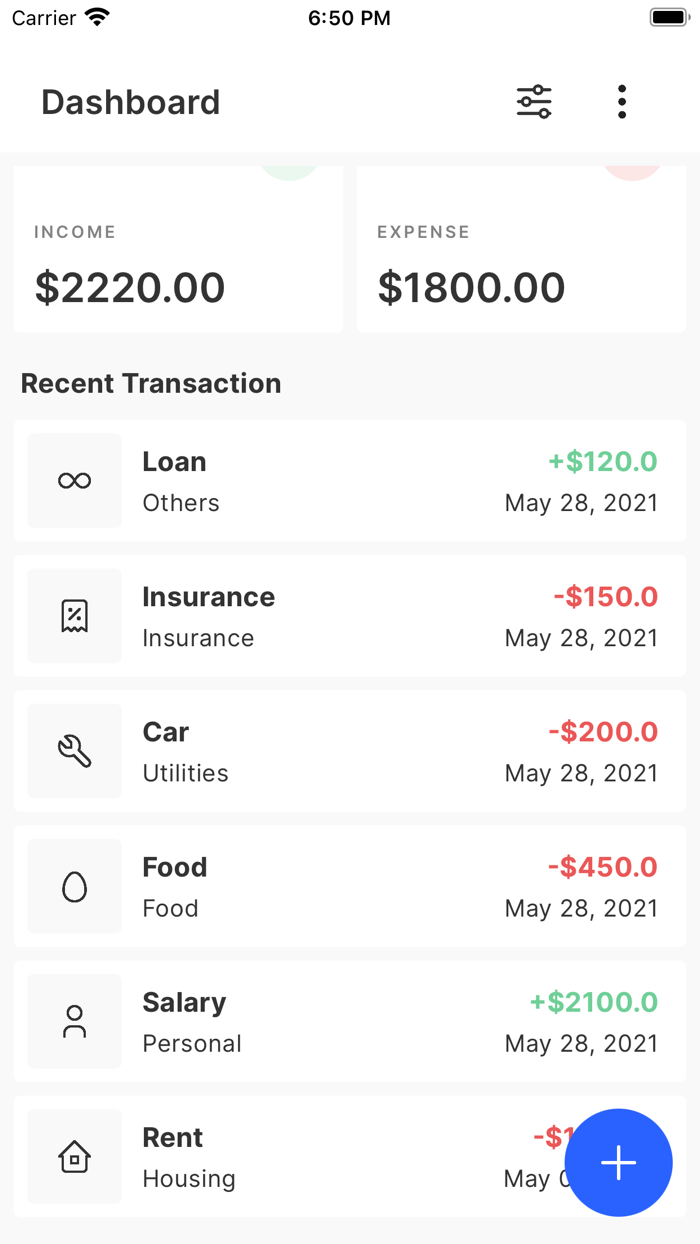Click the person icon beside Salary
The image size is (700, 1244).
pyautogui.click(x=74, y=1021)
